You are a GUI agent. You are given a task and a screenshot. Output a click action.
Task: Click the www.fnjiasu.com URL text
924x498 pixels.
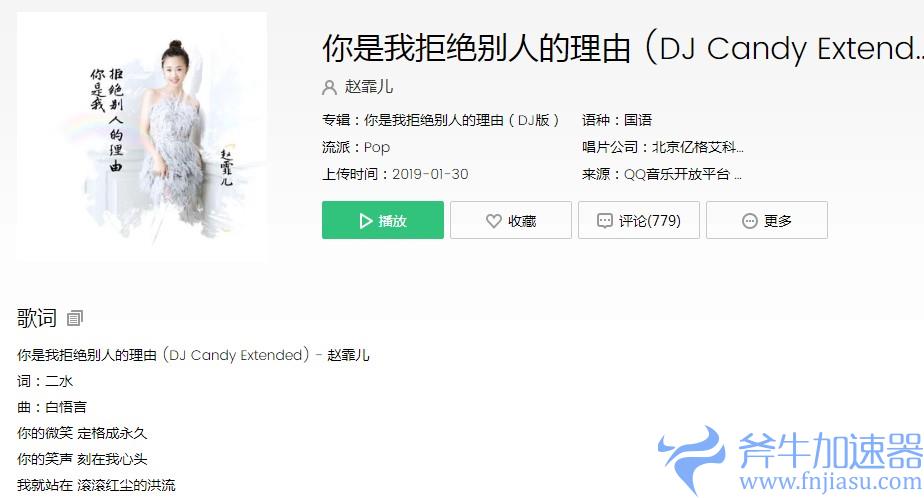coord(831,481)
